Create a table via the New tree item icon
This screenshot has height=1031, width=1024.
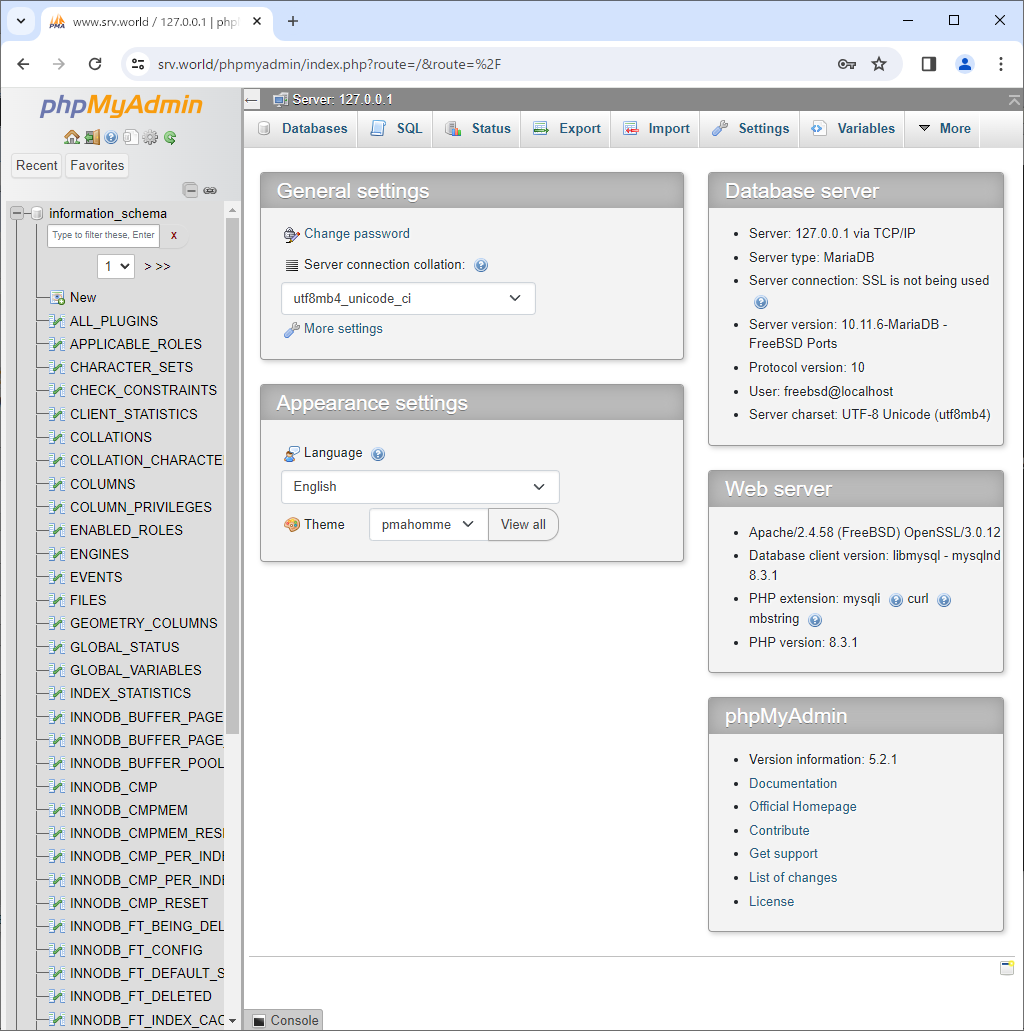point(55,297)
